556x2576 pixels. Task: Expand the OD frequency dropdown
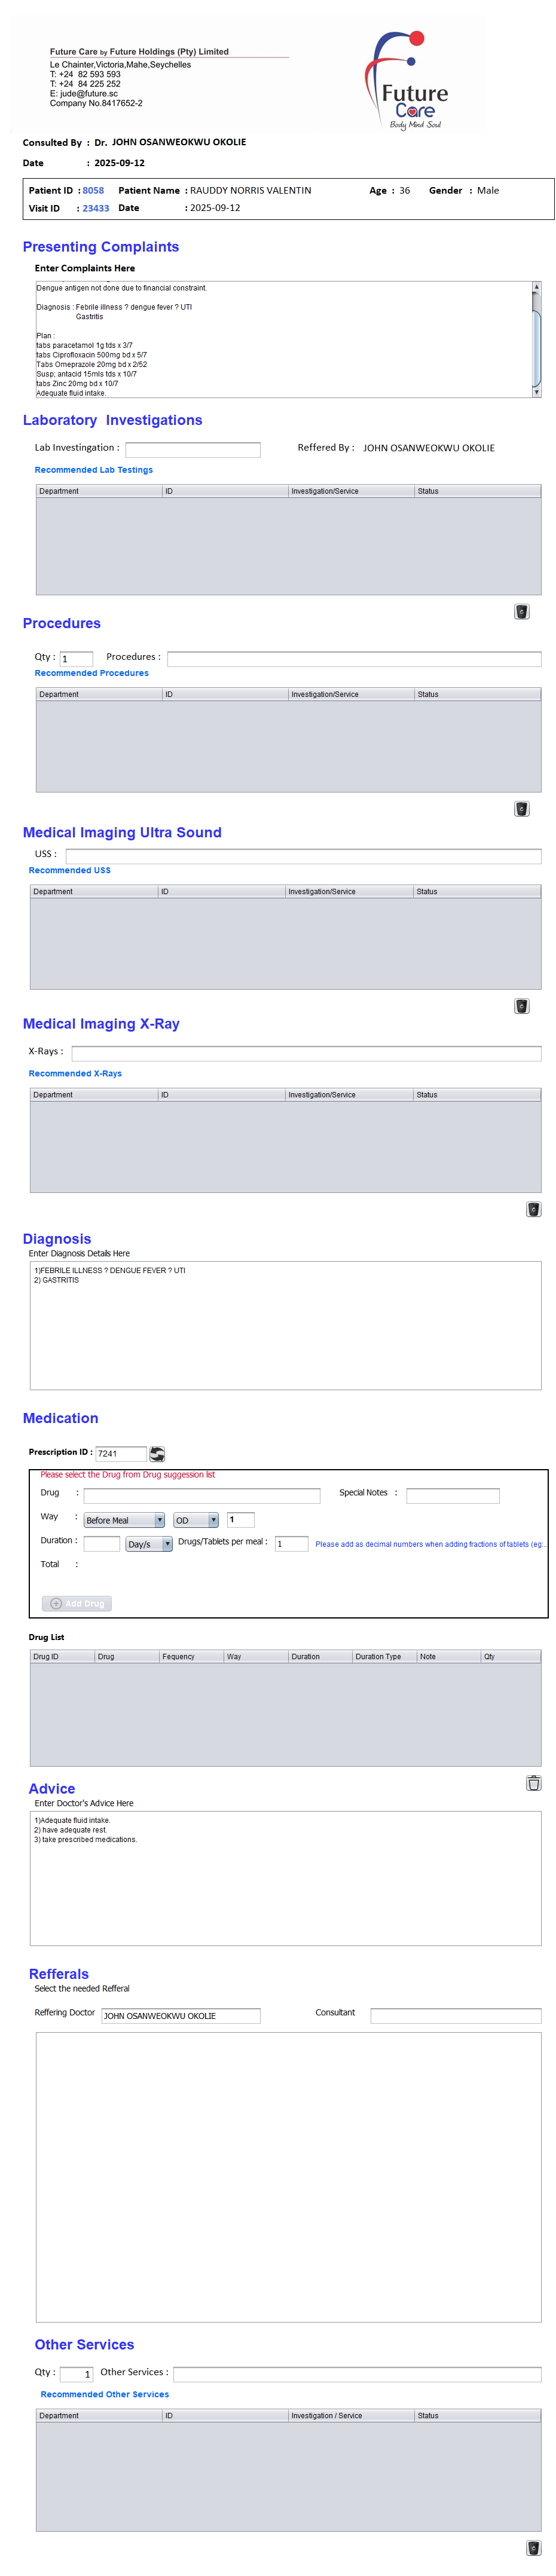pos(196,1520)
